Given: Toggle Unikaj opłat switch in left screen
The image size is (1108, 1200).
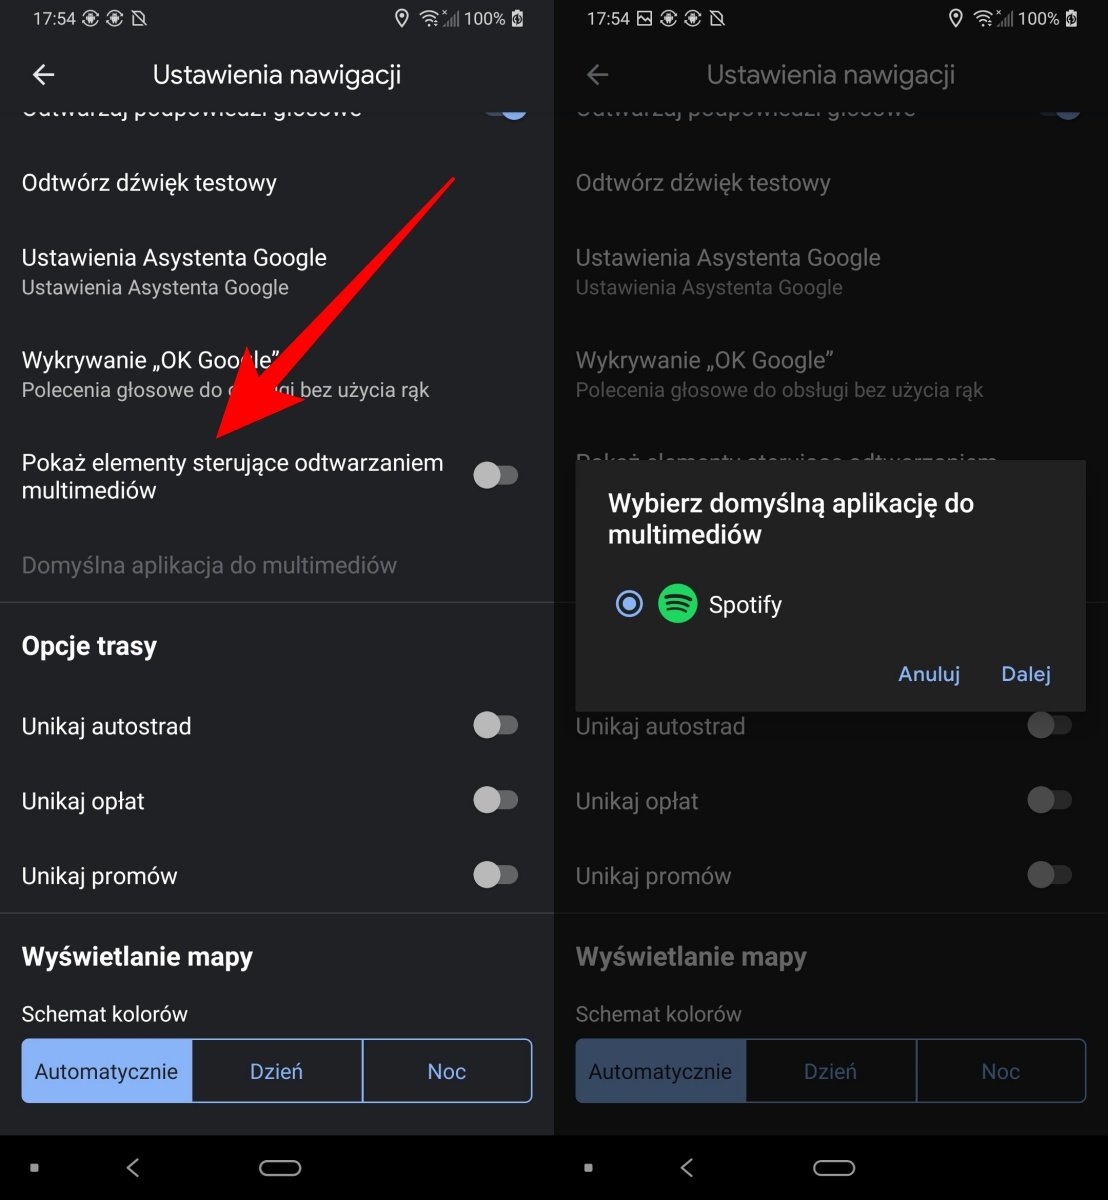Looking at the screenshot, I should (x=496, y=800).
